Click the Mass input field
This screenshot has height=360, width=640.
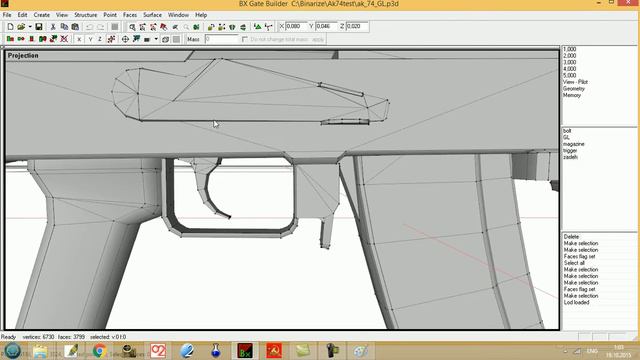click(x=221, y=39)
